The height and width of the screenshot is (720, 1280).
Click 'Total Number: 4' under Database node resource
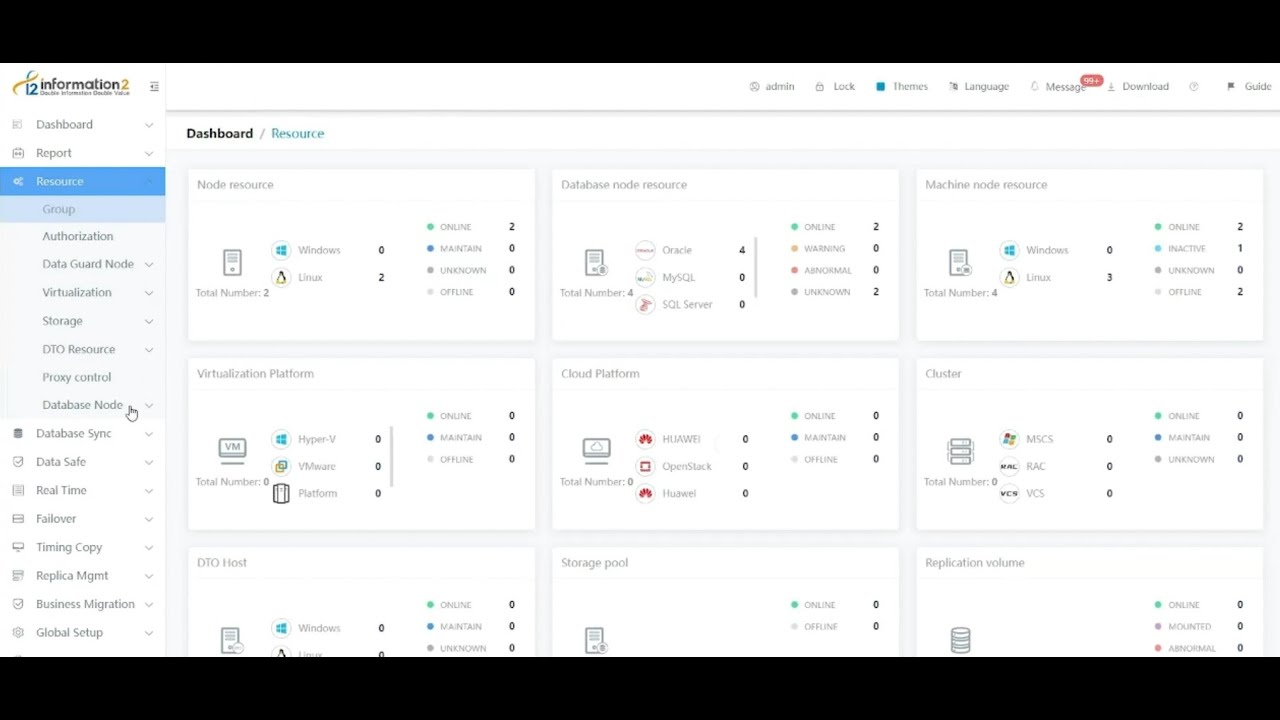click(x=596, y=293)
